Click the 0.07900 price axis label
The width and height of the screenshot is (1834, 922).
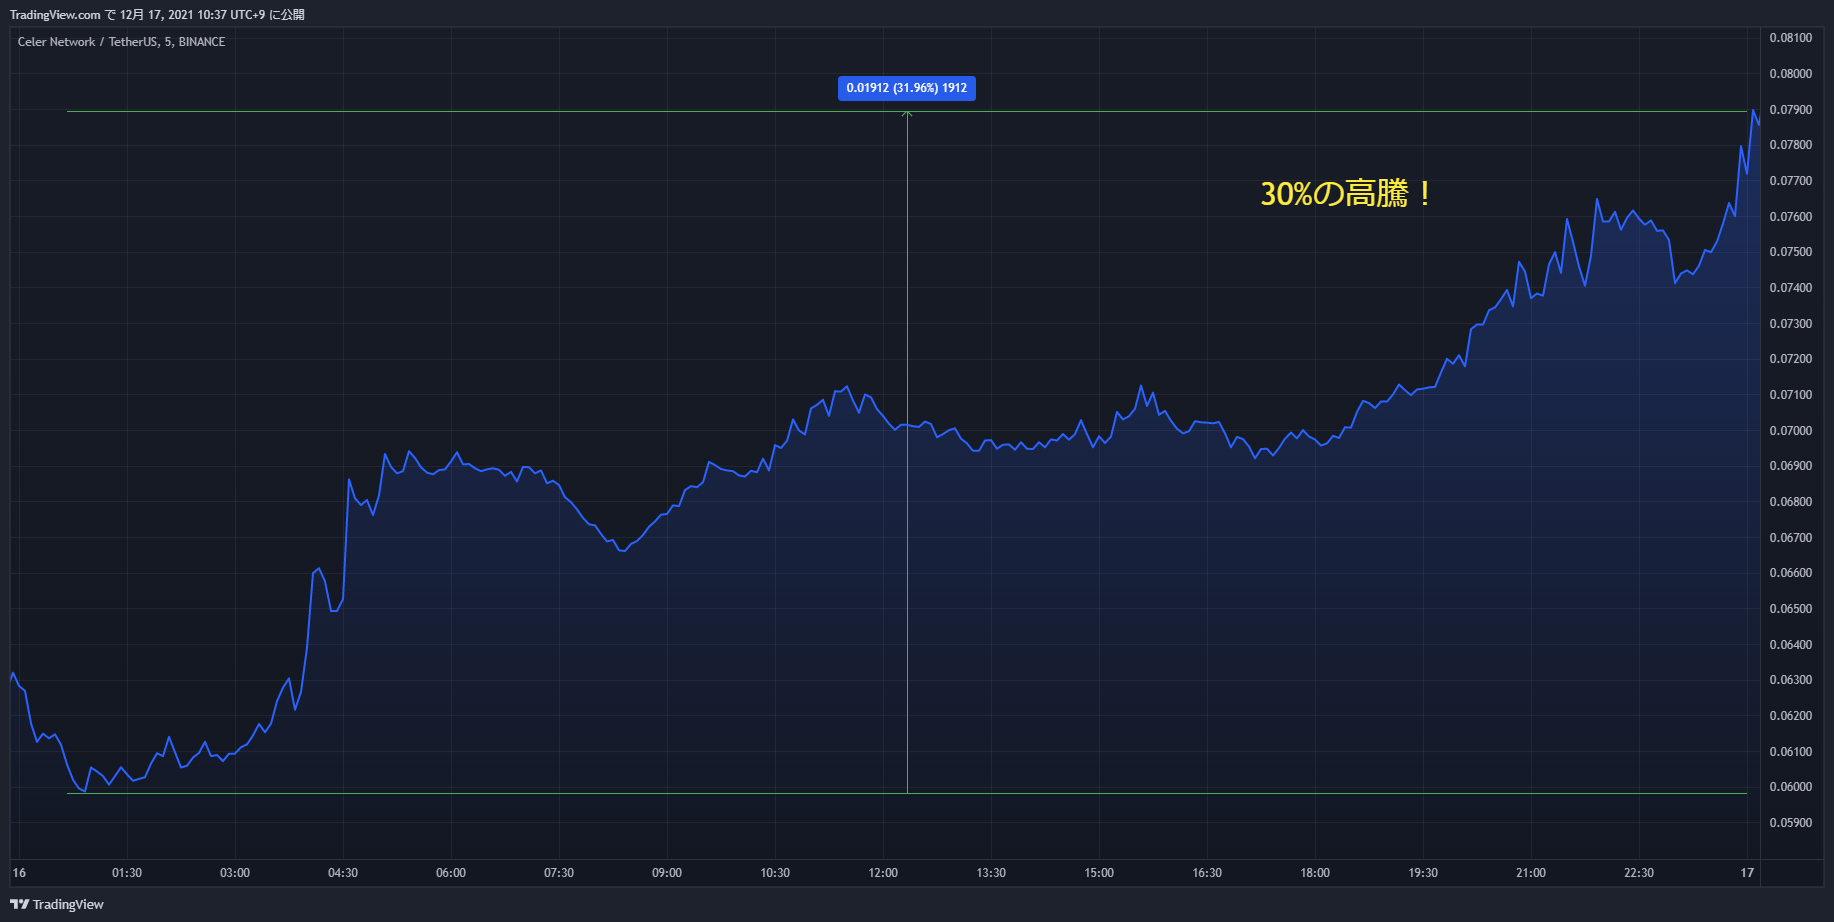point(1790,110)
